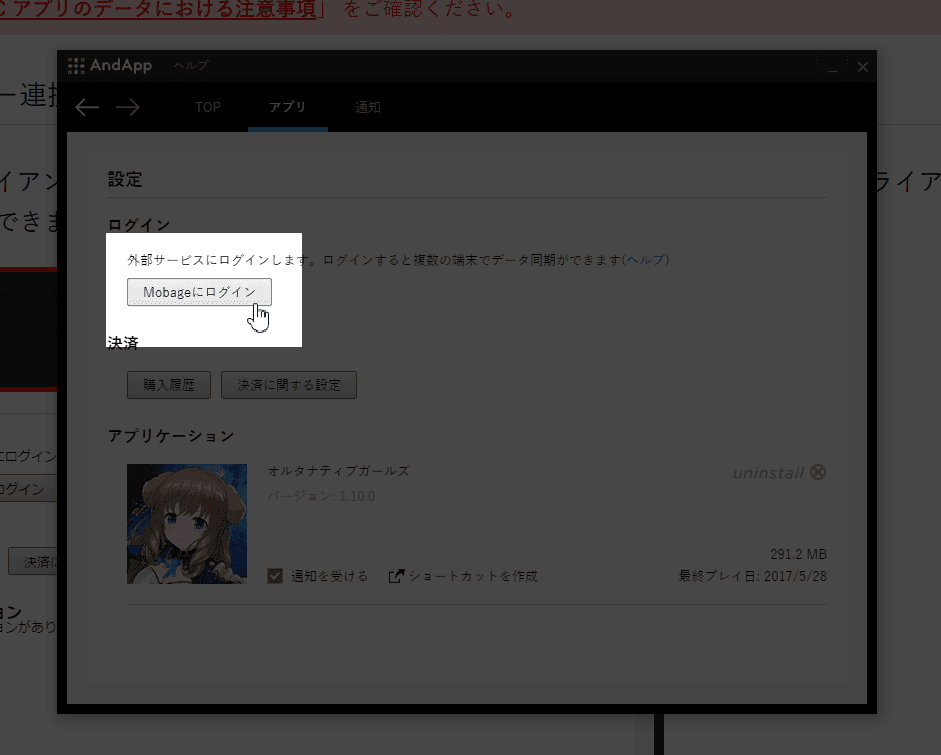Go forward with the right arrow
This screenshot has height=755, width=941.
(127, 108)
